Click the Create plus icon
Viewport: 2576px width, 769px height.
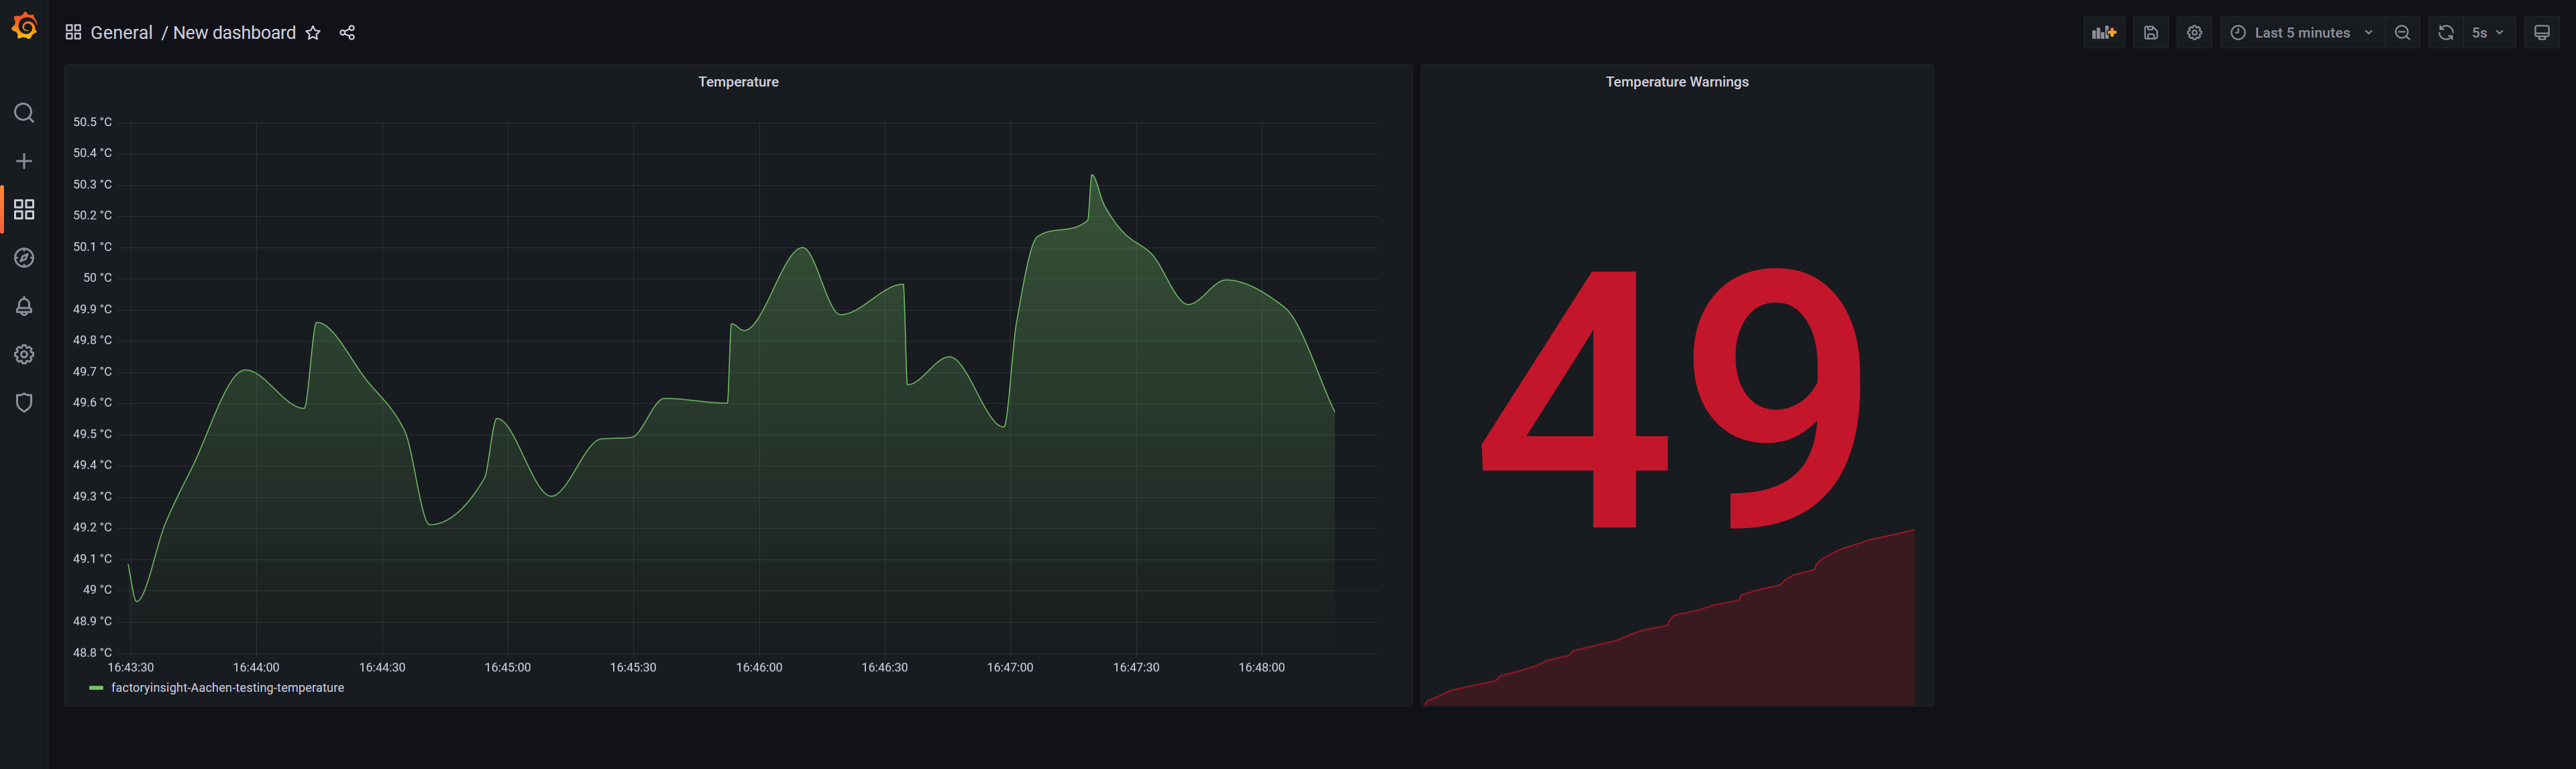(24, 161)
